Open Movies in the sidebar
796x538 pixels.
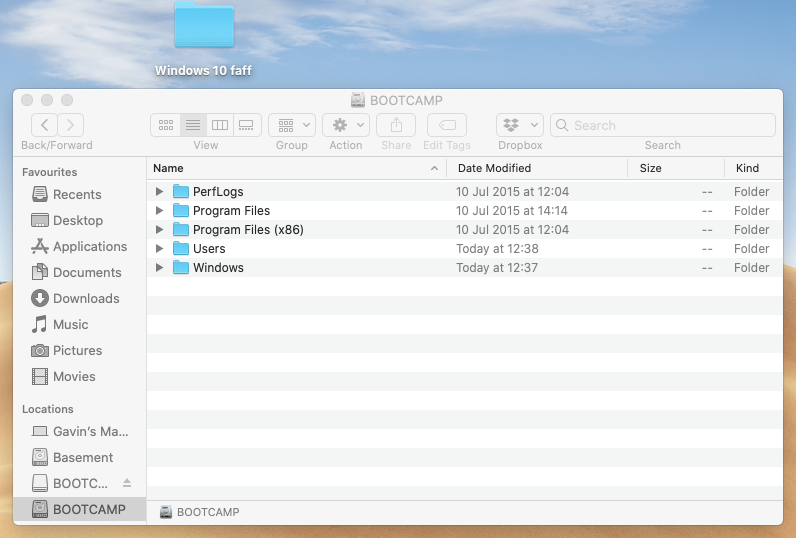(x=79, y=377)
